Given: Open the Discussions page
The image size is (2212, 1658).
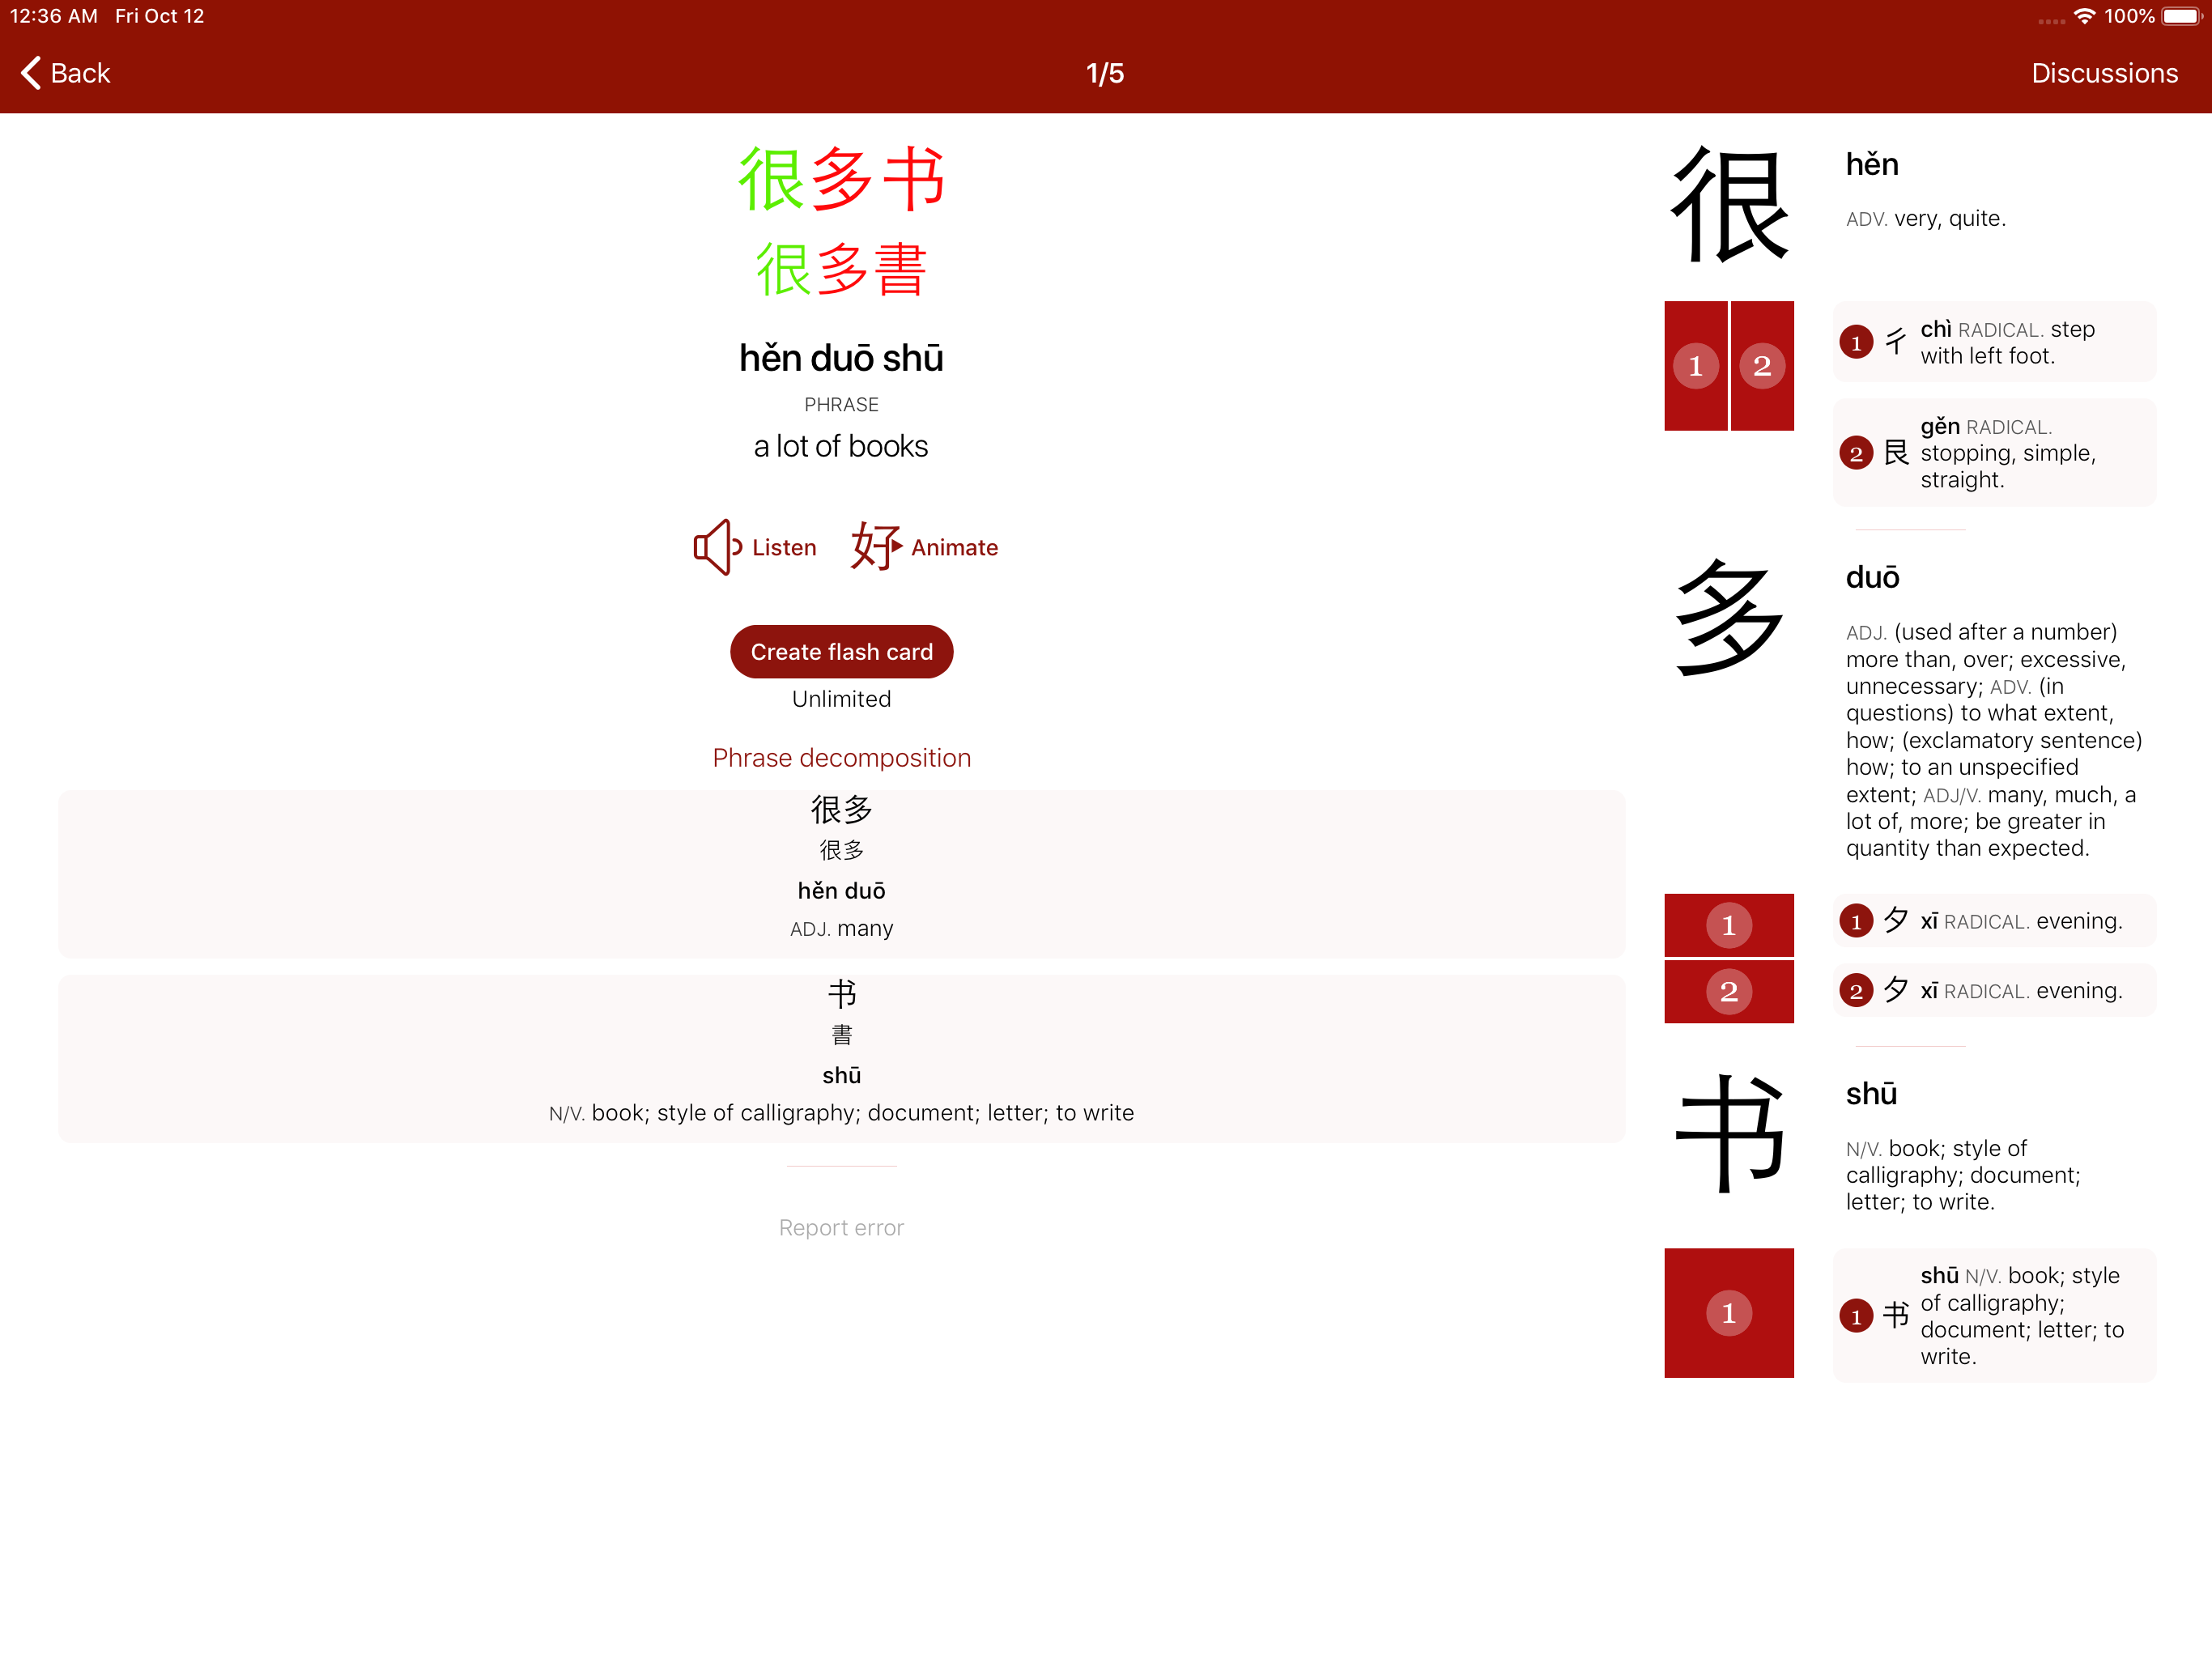Looking at the screenshot, I should [x=2104, y=73].
